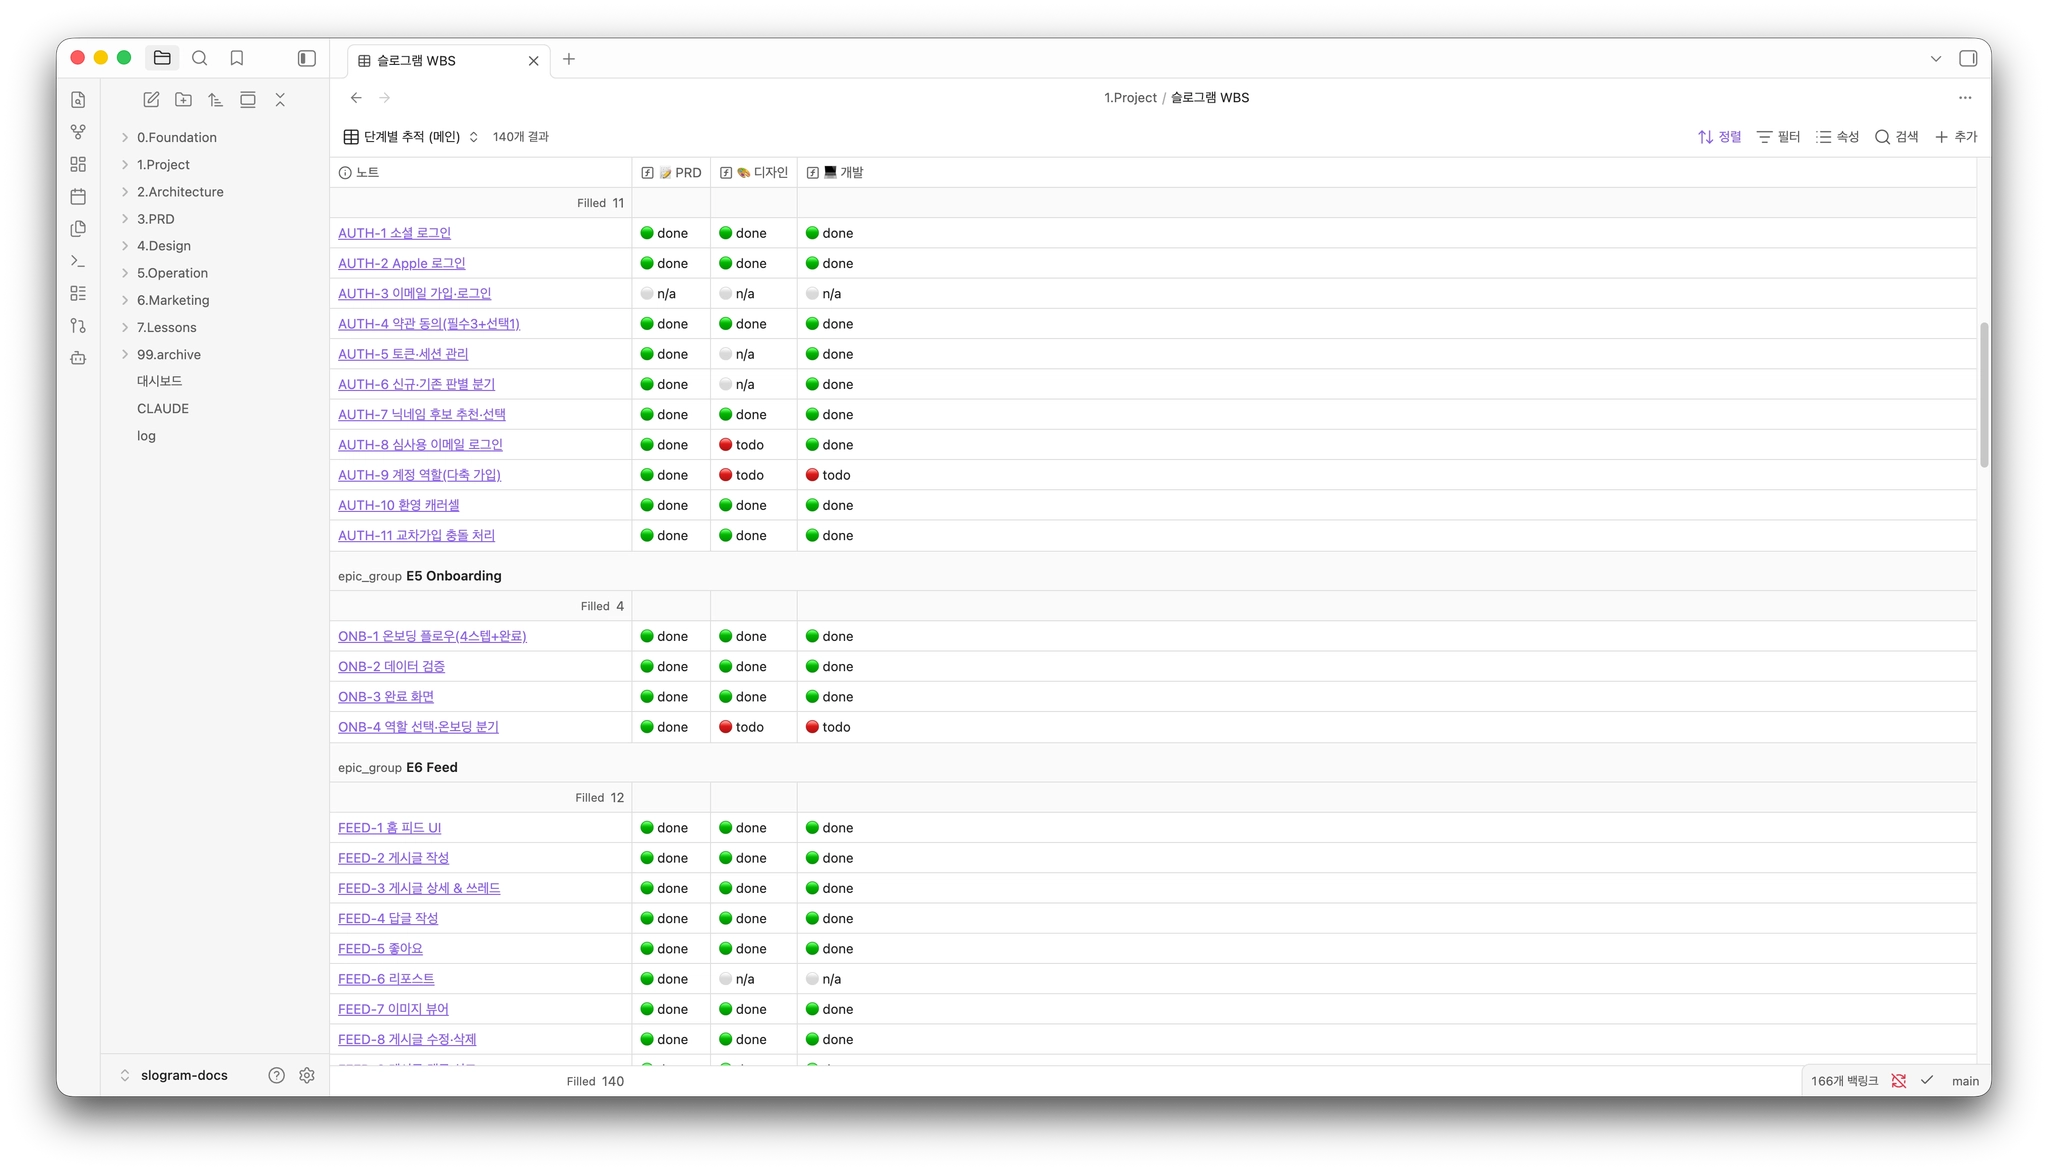Create a new folder in the file explorer
This screenshot has height=1171, width=2048.
tap(183, 99)
